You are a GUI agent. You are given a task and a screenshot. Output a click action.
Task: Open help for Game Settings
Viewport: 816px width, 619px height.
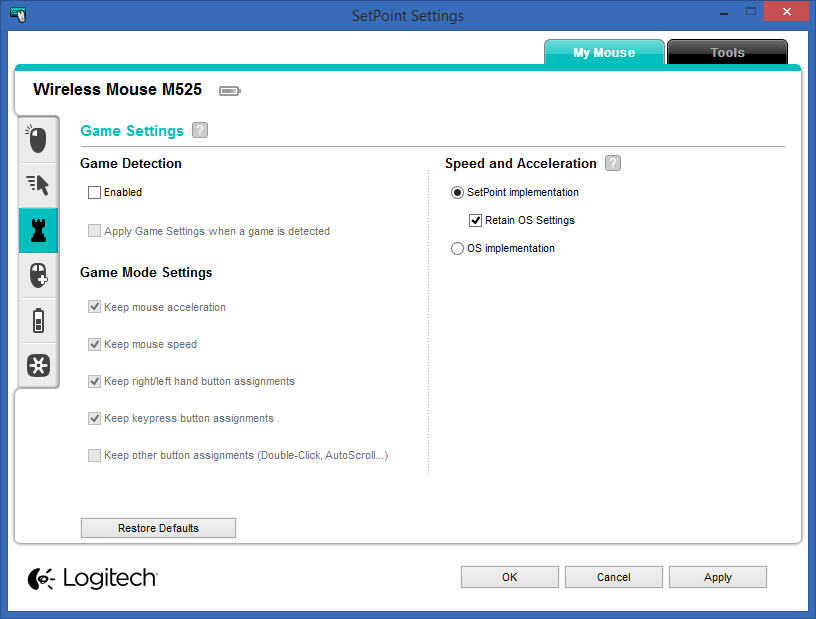[200, 130]
